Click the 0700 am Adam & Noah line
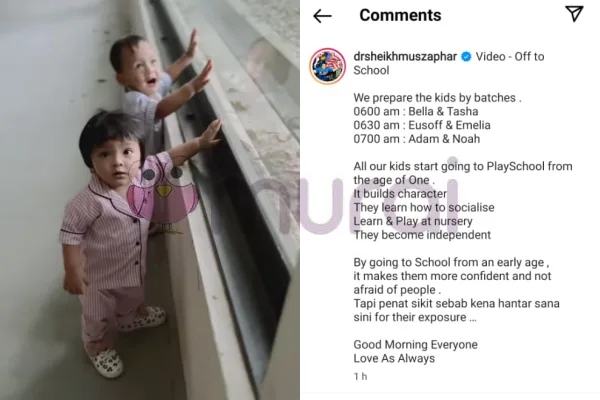Screen dimensions: 600x400 (x=416, y=139)
